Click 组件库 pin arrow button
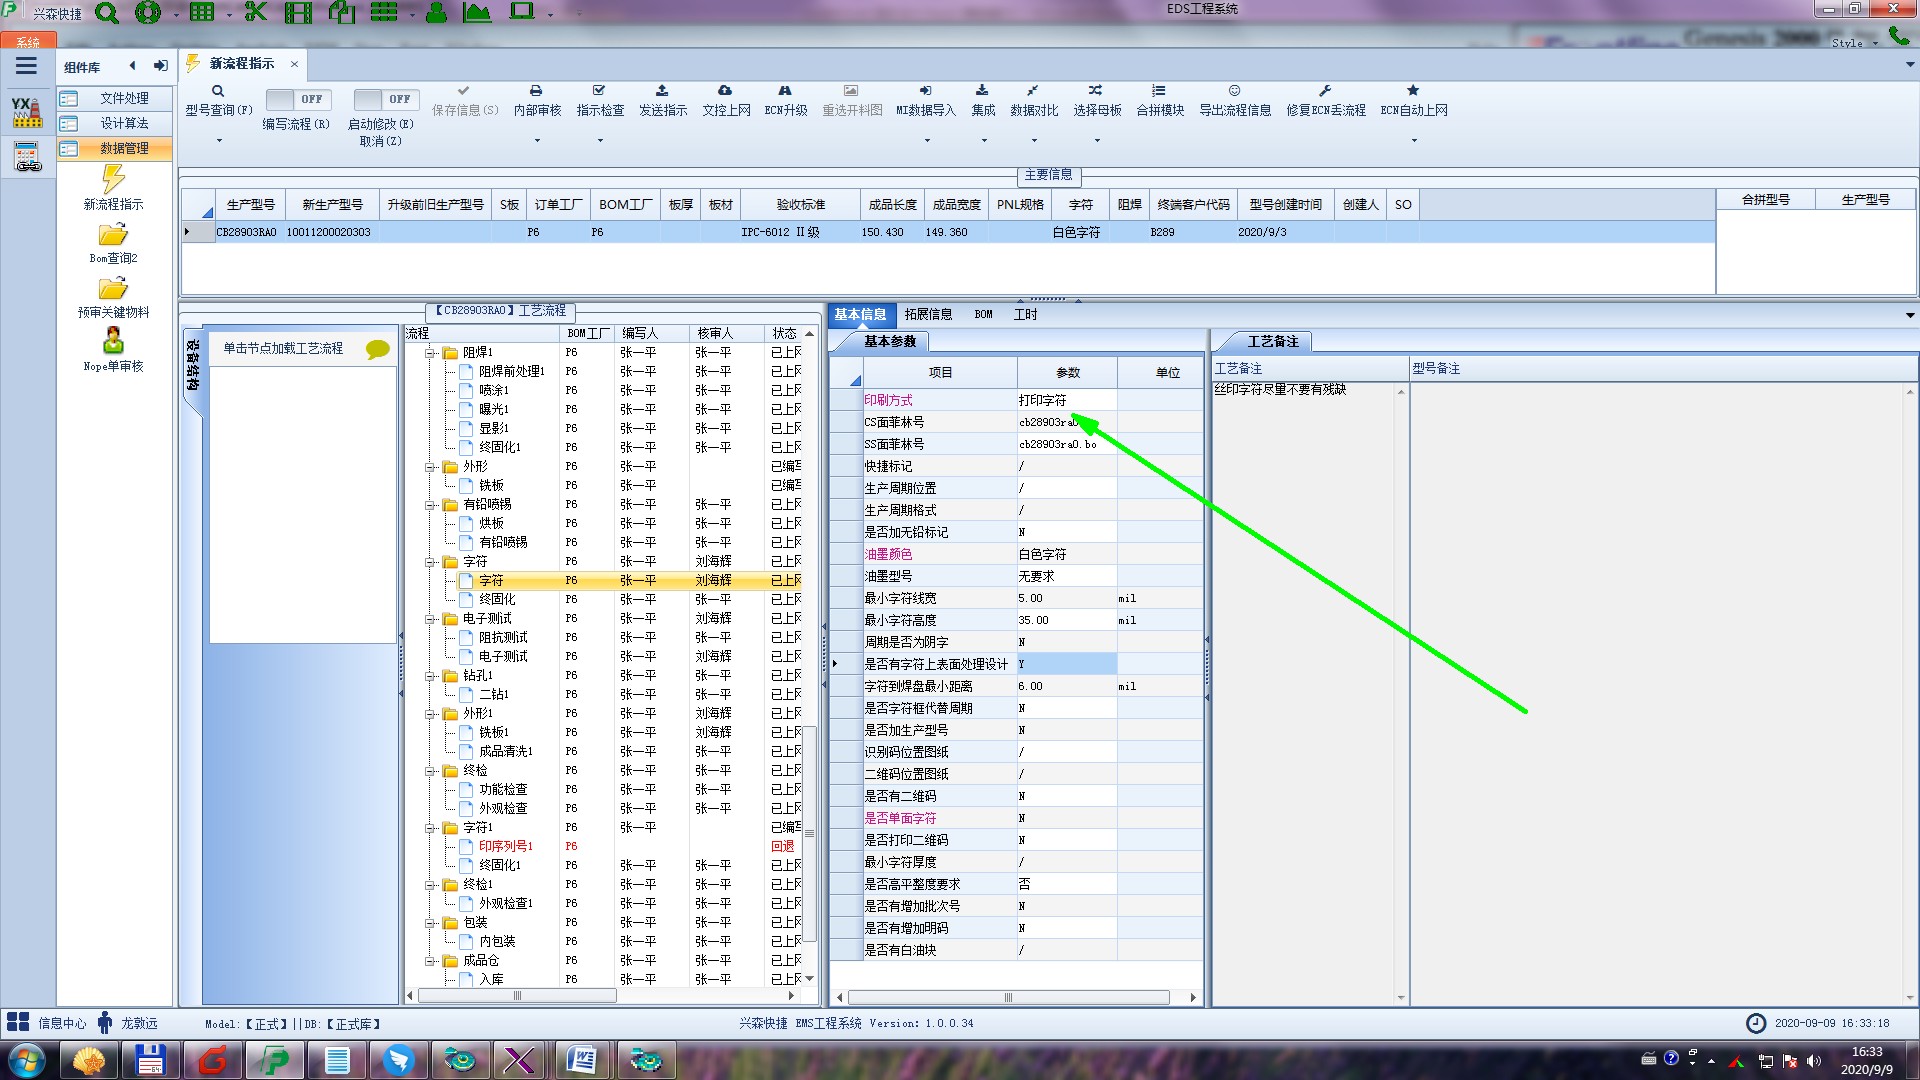Screen dimensions: 1920x1080 point(160,66)
